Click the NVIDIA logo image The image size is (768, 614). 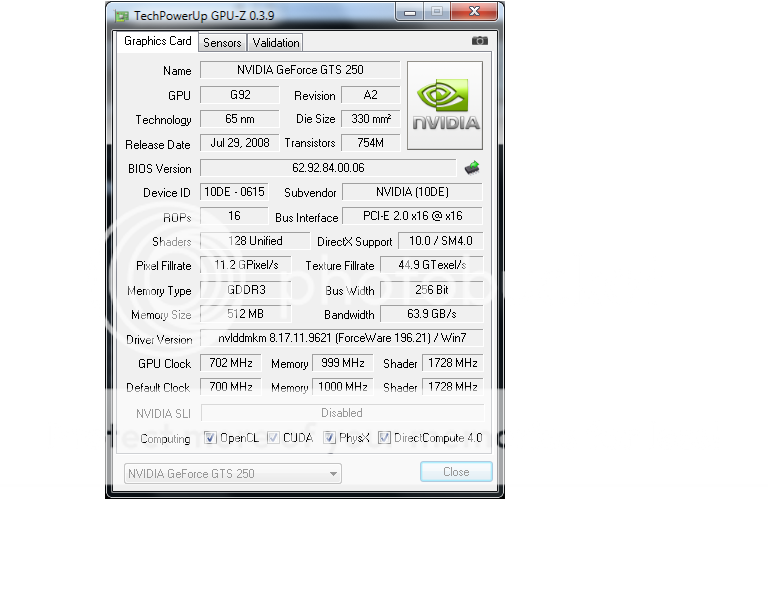[445, 105]
